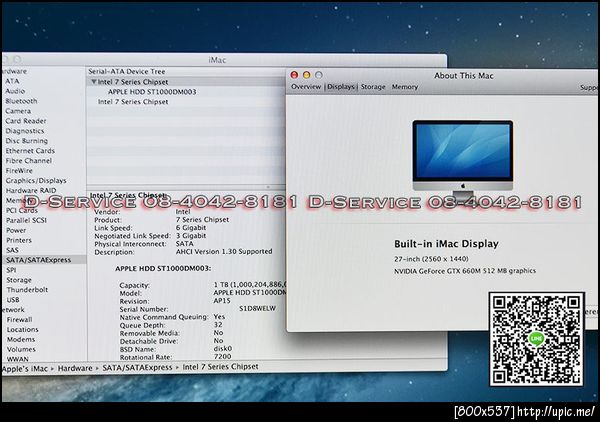Viewport: 600px width, 422px height.
Task: Click the iMac display image
Action: pyautogui.click(x=463, y=158)
